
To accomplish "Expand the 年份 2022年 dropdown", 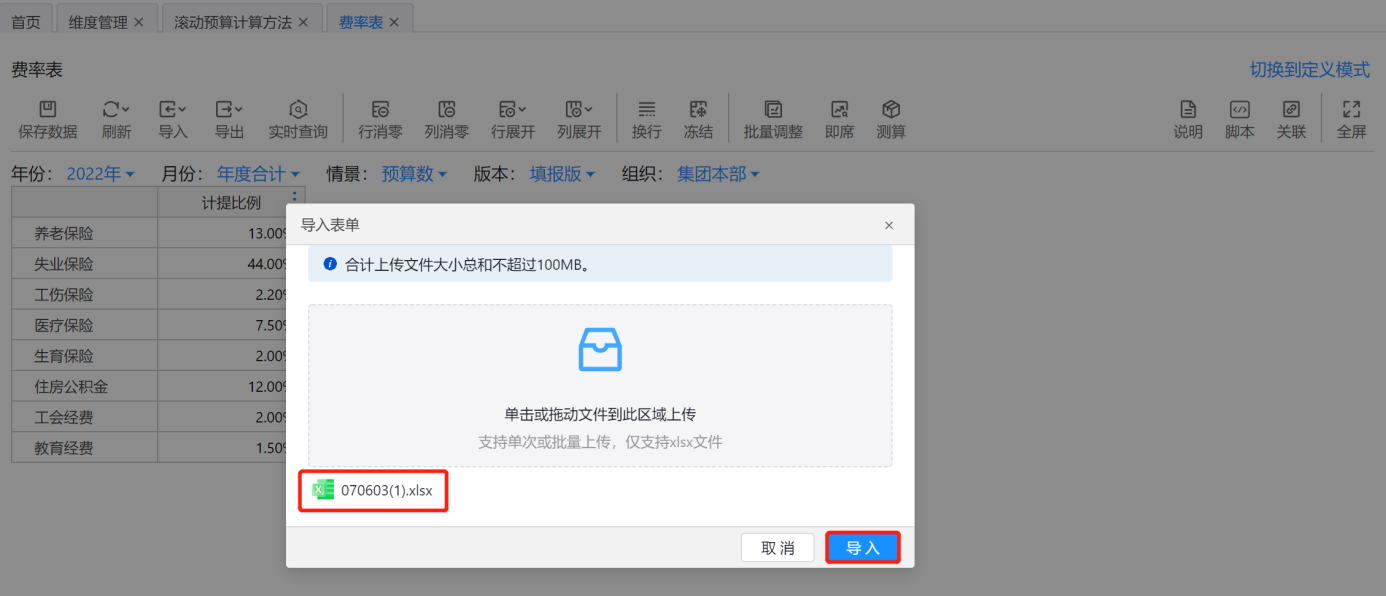I will (100, 174).
